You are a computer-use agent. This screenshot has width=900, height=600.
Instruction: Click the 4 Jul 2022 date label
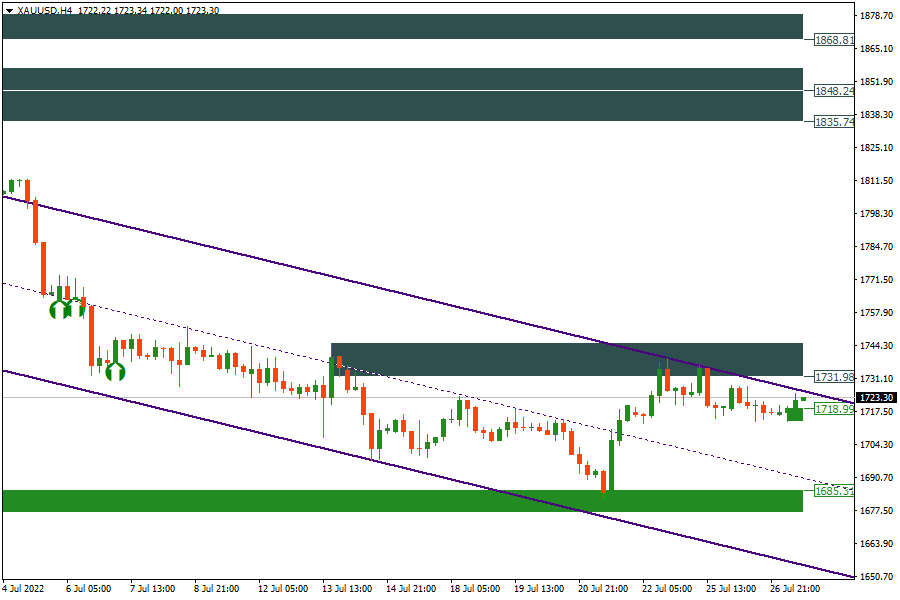click(x=24, y=589)
